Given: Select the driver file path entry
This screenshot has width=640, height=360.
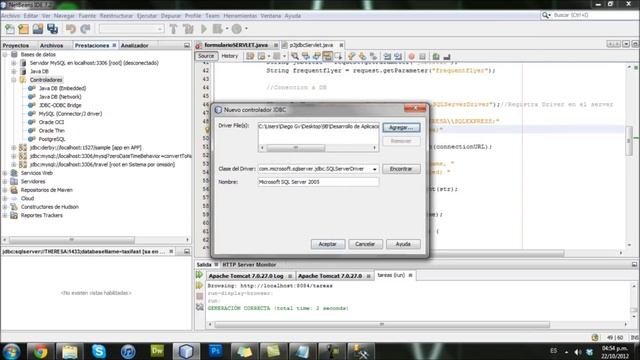Looking at the screenshot, I should (x=318, y=127).
